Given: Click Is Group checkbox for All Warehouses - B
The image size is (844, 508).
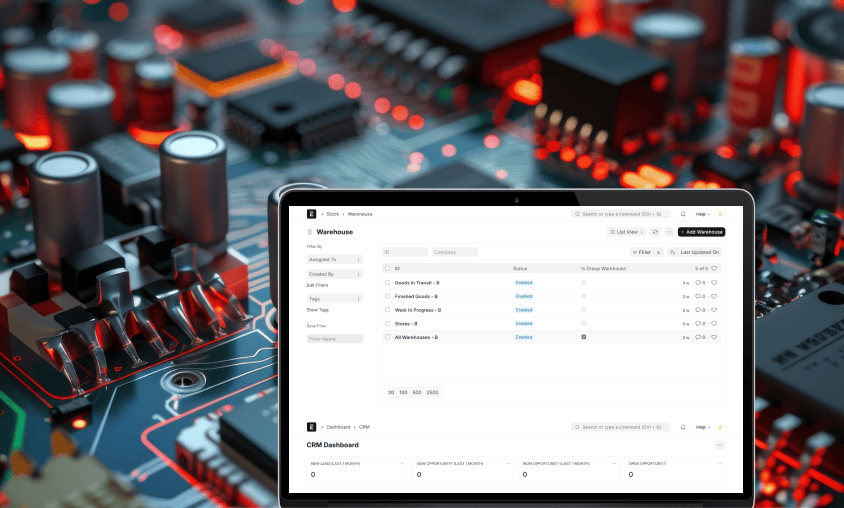Looking at the screenshot, I should (x=583, y=337).
